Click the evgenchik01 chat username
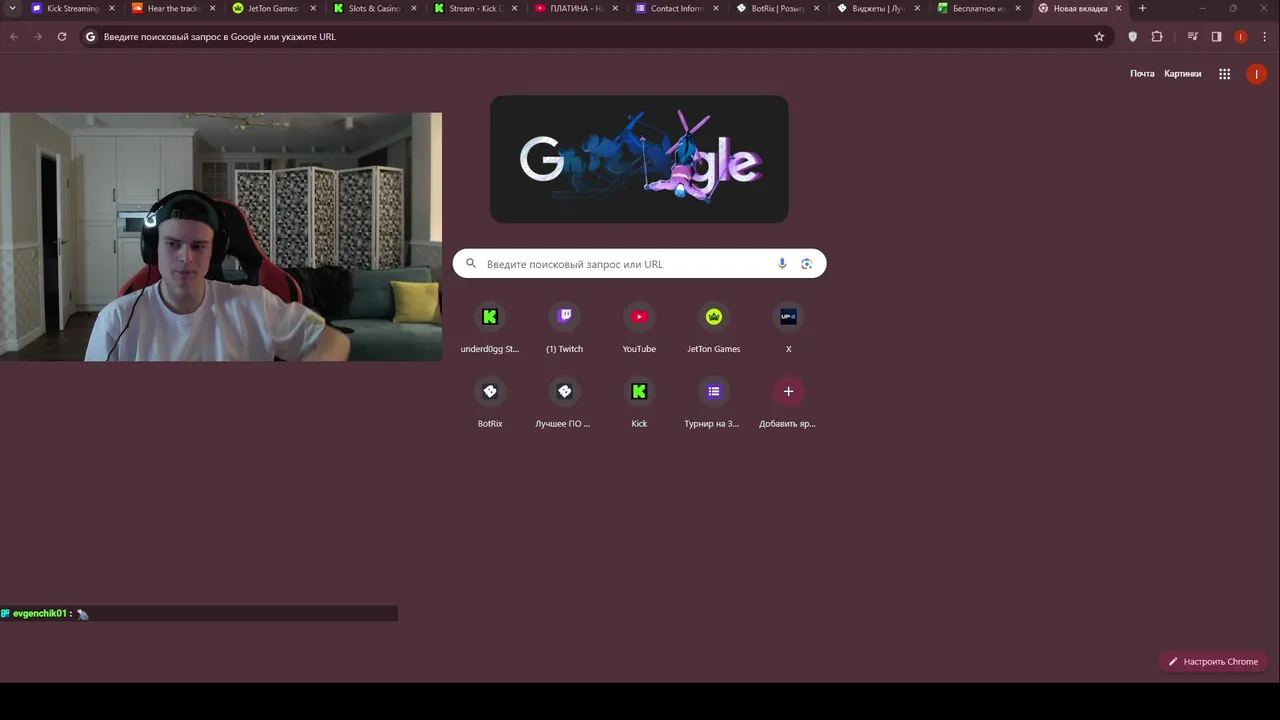Image resolution: width=1280 pixels, height=720 pixels. click(x=39, y=613)
